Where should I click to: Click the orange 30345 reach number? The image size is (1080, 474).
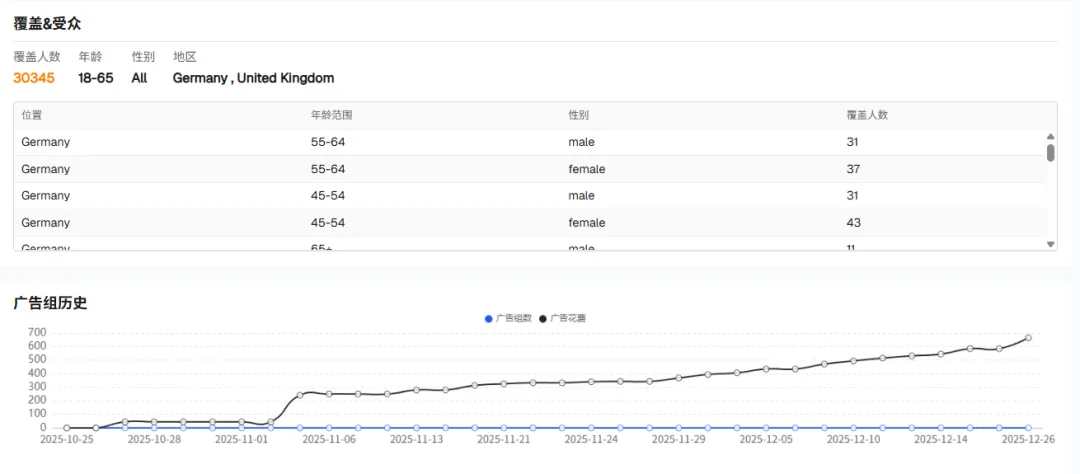point(34,77)
